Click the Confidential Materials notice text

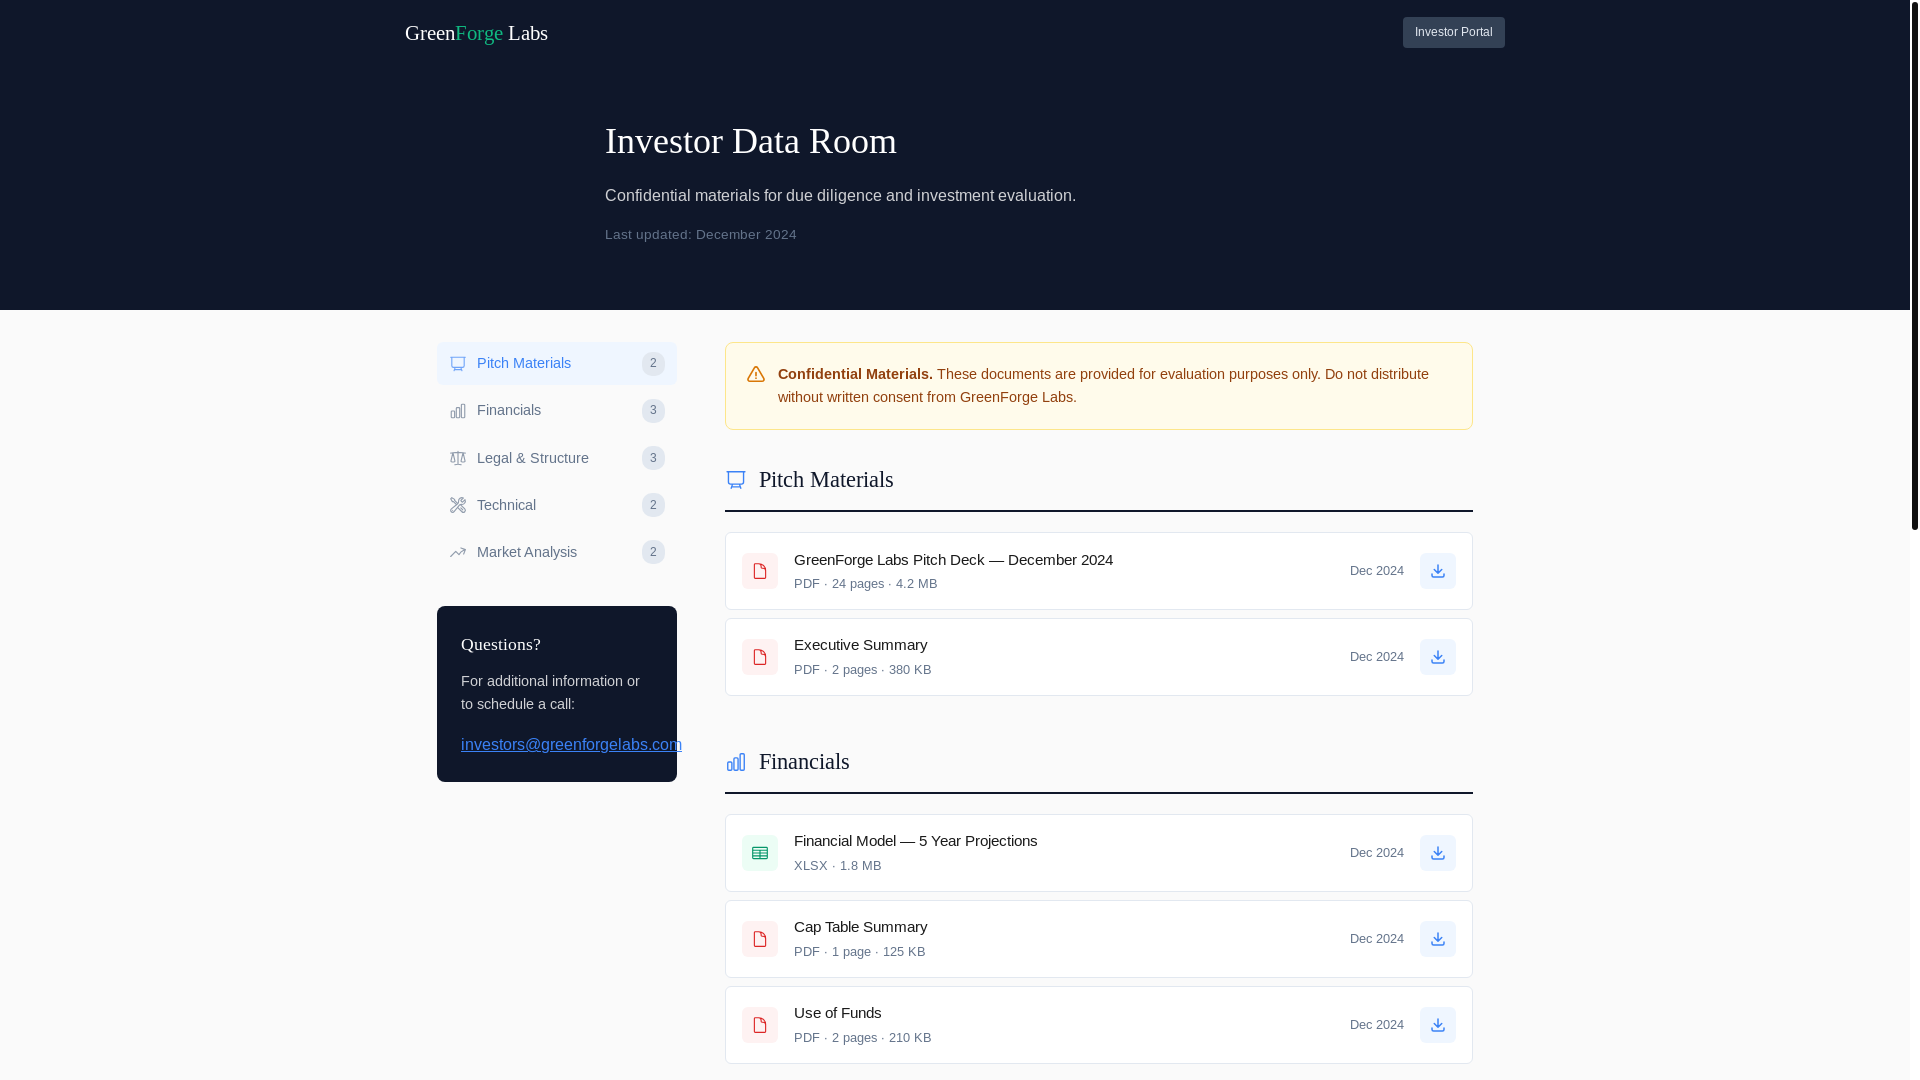coord(1103,385)
